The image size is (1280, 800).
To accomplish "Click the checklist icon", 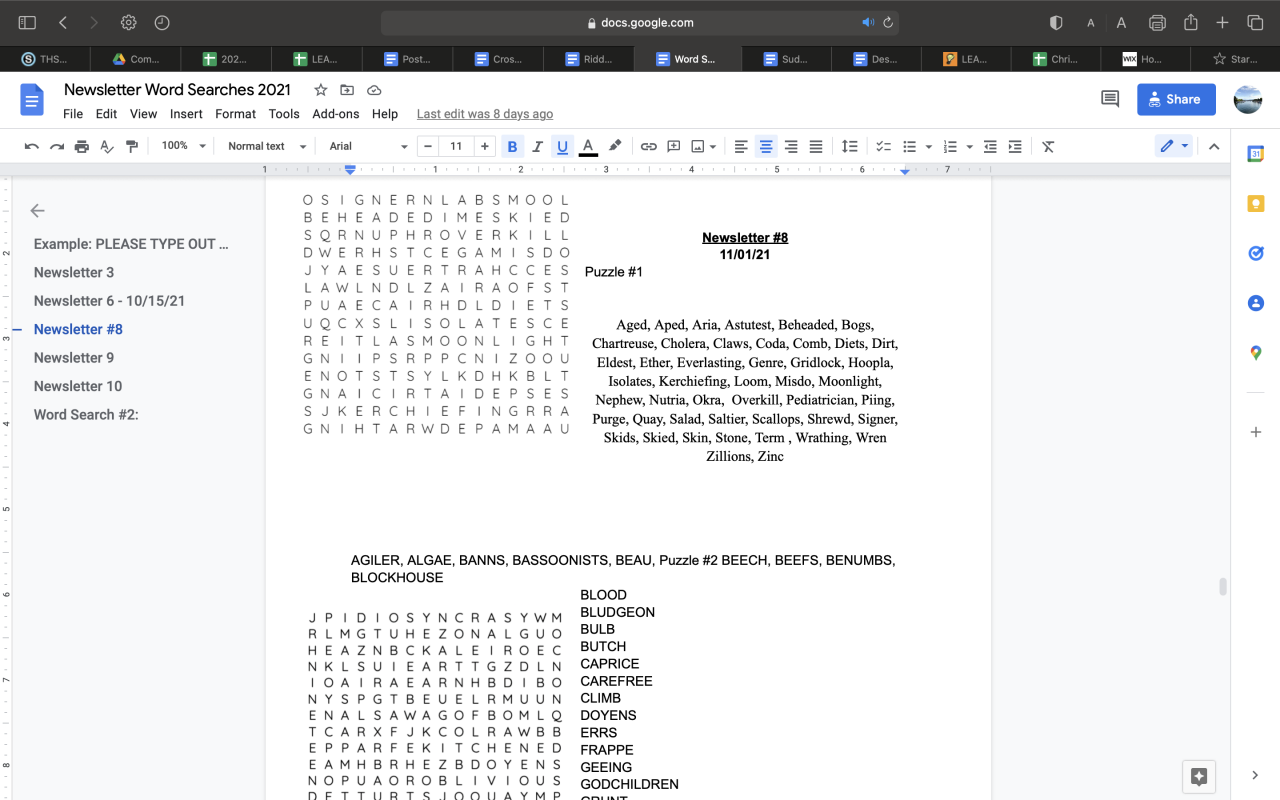I will click(x=883, y=146).
